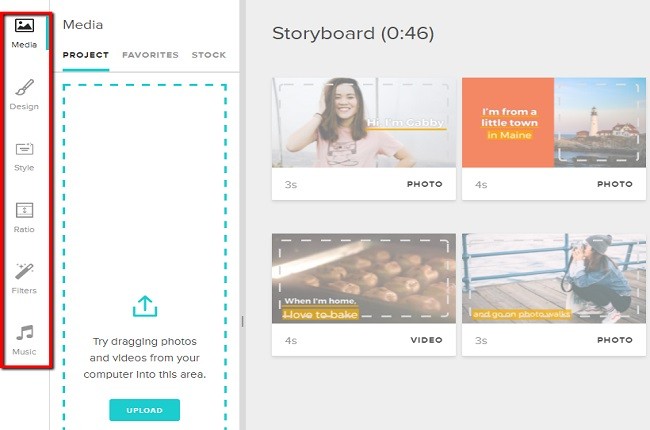Open Filters magic wand icon
The image size is (650, 430).
pyautogui.click(x=24, y=272)
